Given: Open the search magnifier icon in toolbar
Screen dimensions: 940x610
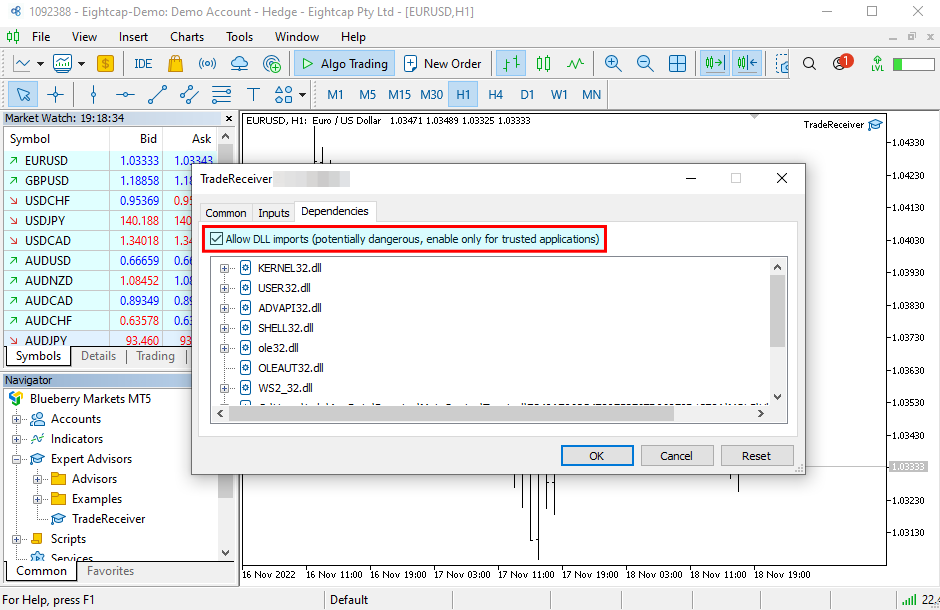Looking at the screenshot, I should [810, 63].
